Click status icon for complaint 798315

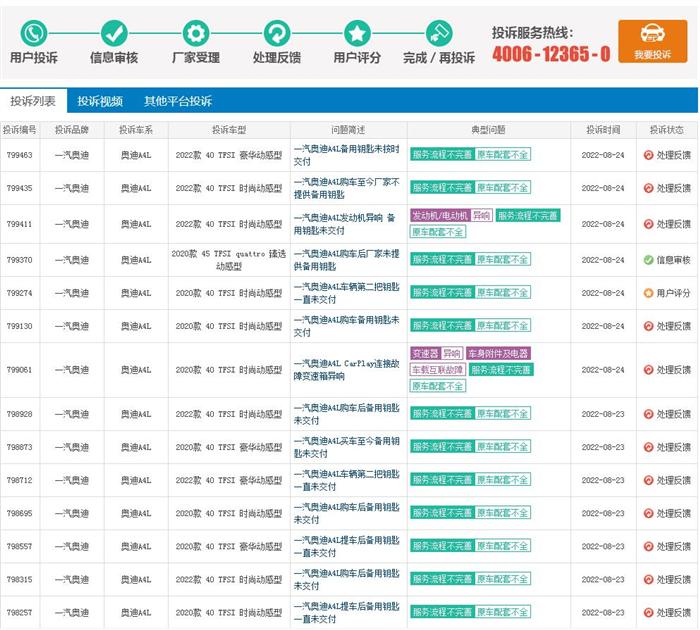pos(648,579)
